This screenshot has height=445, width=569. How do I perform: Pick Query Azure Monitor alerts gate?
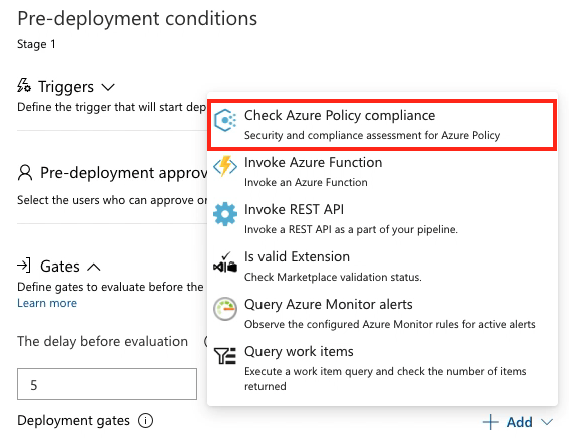382,314
